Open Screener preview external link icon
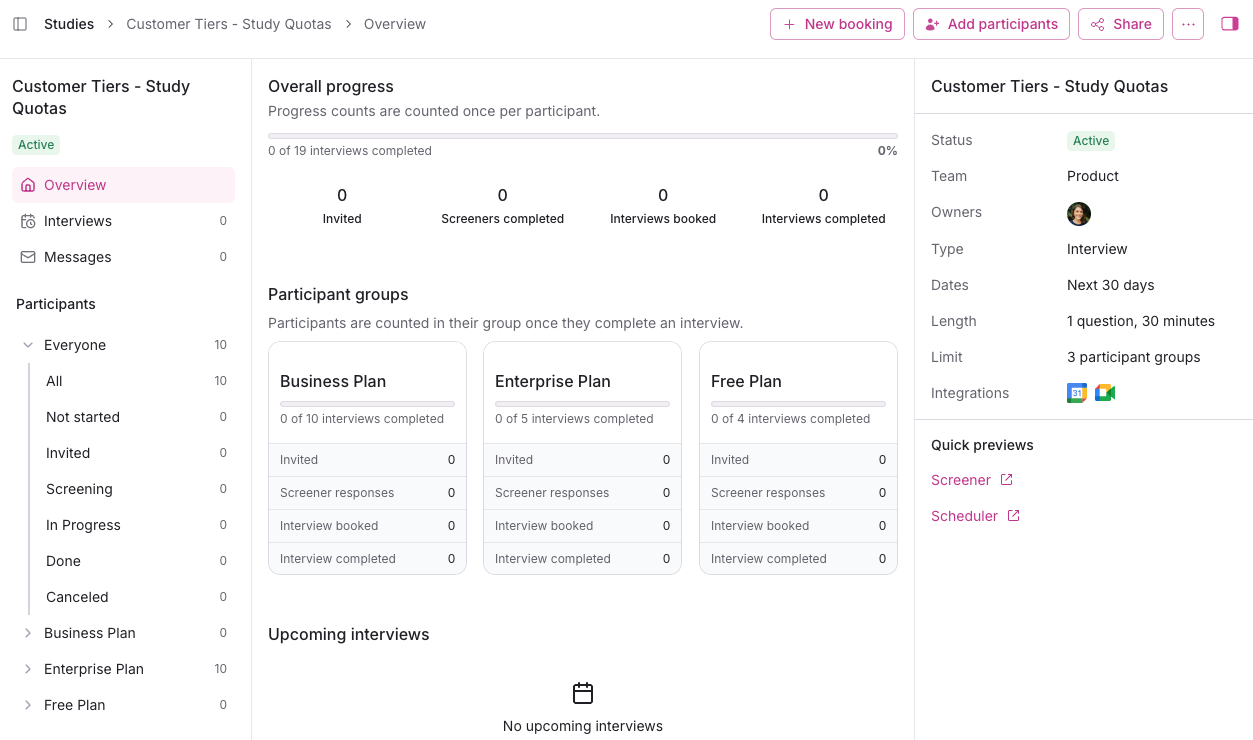1253x740 pixels. [1007, 480]
